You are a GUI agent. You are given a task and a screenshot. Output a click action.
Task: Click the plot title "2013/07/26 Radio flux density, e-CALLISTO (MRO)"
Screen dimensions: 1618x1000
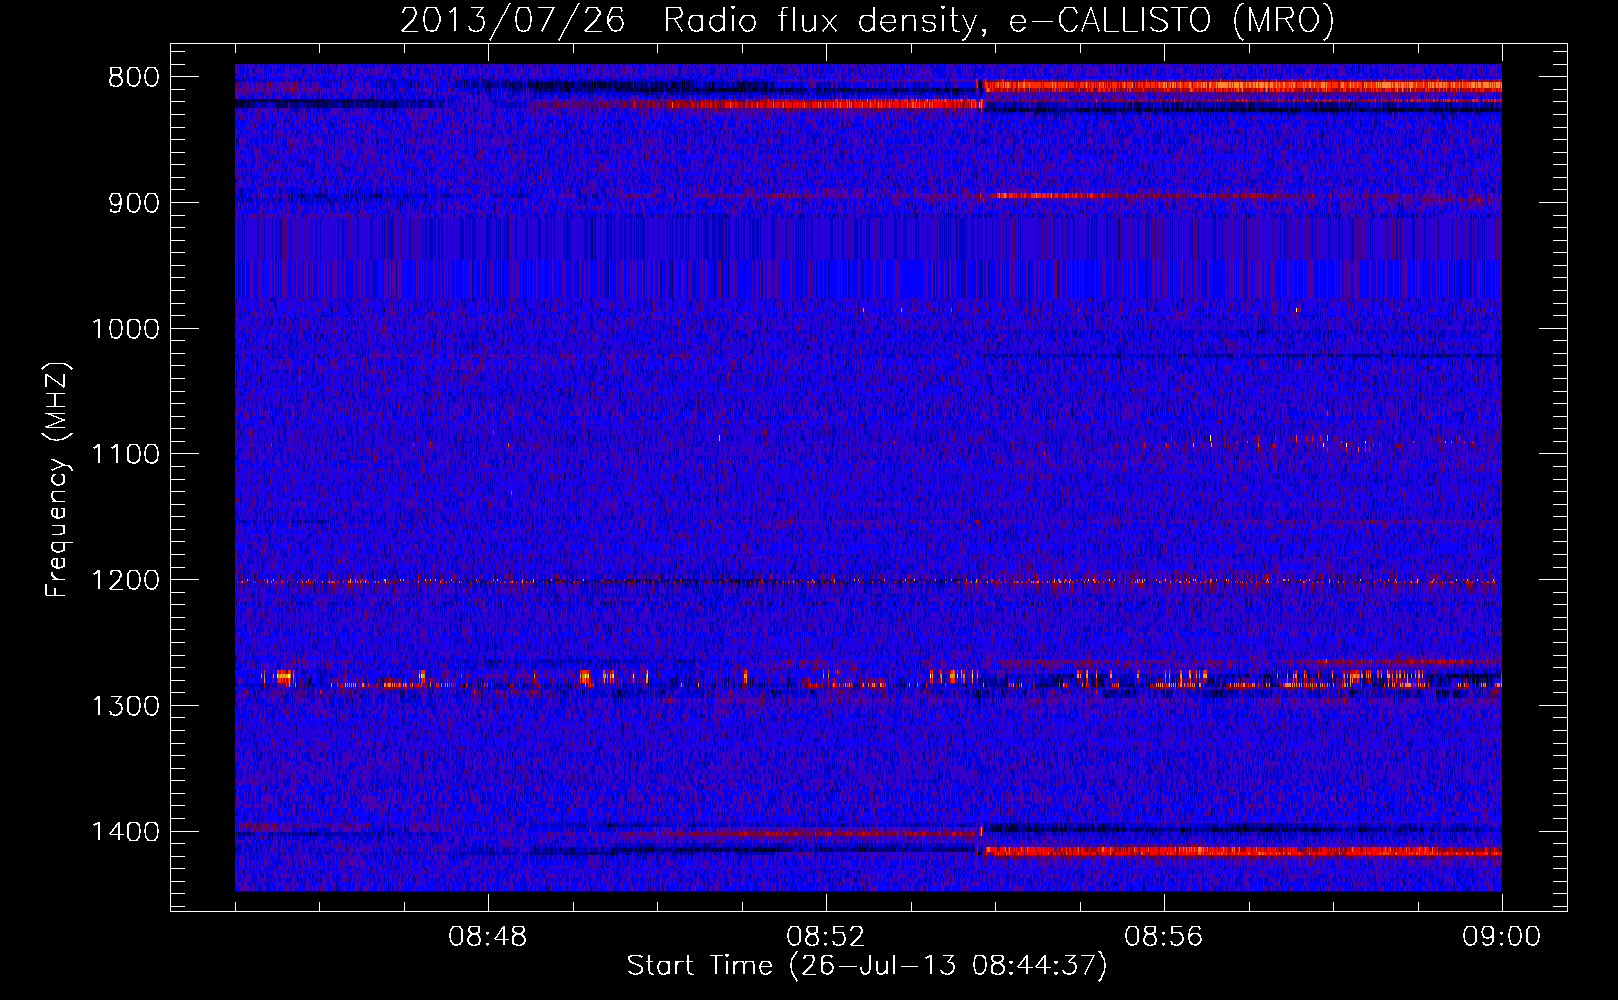[x=867, y=20]
